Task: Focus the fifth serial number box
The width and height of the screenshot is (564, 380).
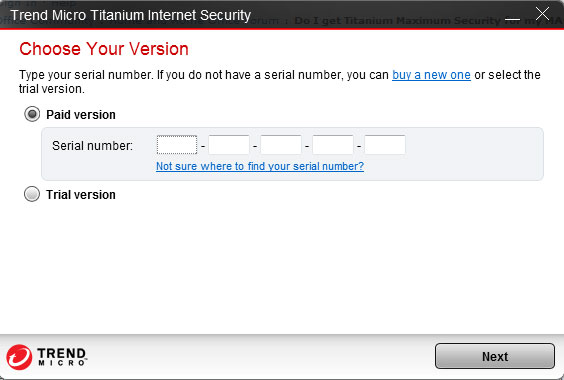Action: [385, 145]
